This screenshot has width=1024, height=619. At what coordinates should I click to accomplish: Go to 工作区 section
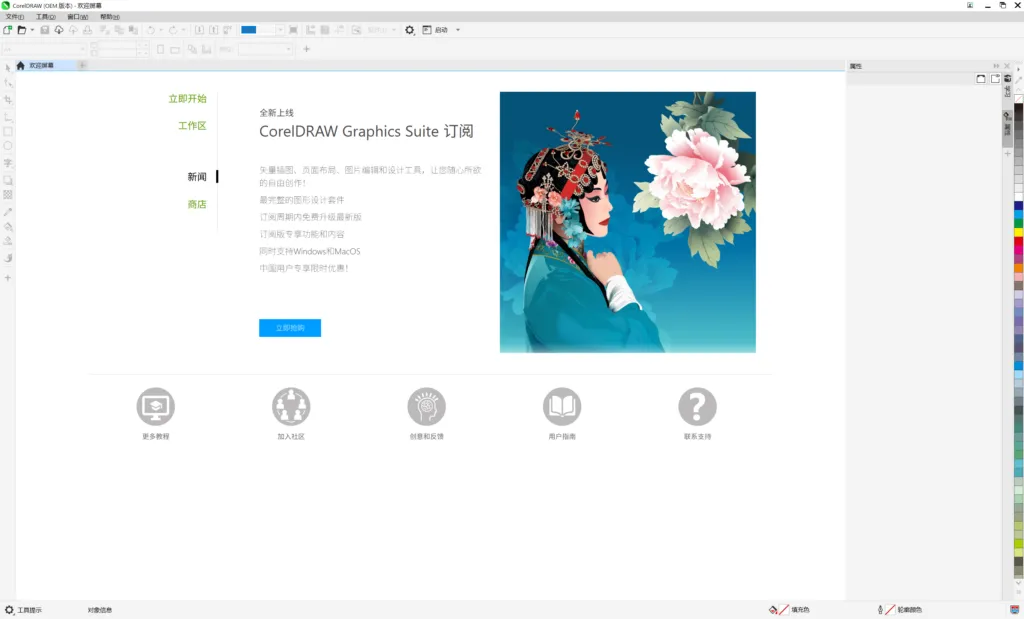pyautogui.click(x=192, y=125)
